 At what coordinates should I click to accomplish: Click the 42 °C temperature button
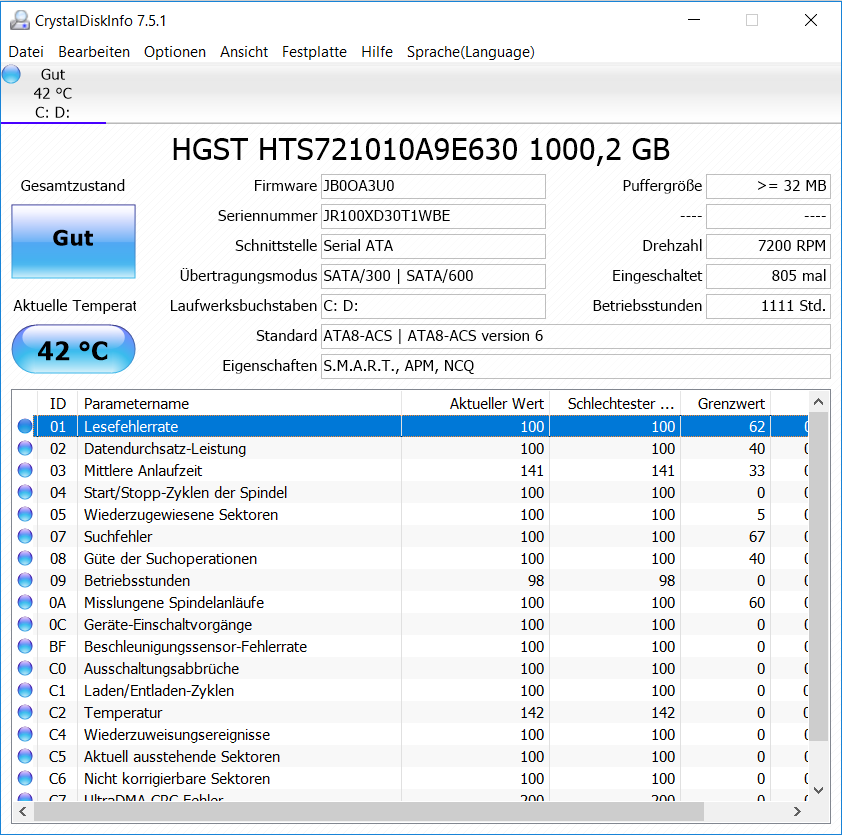pos(74,349)
